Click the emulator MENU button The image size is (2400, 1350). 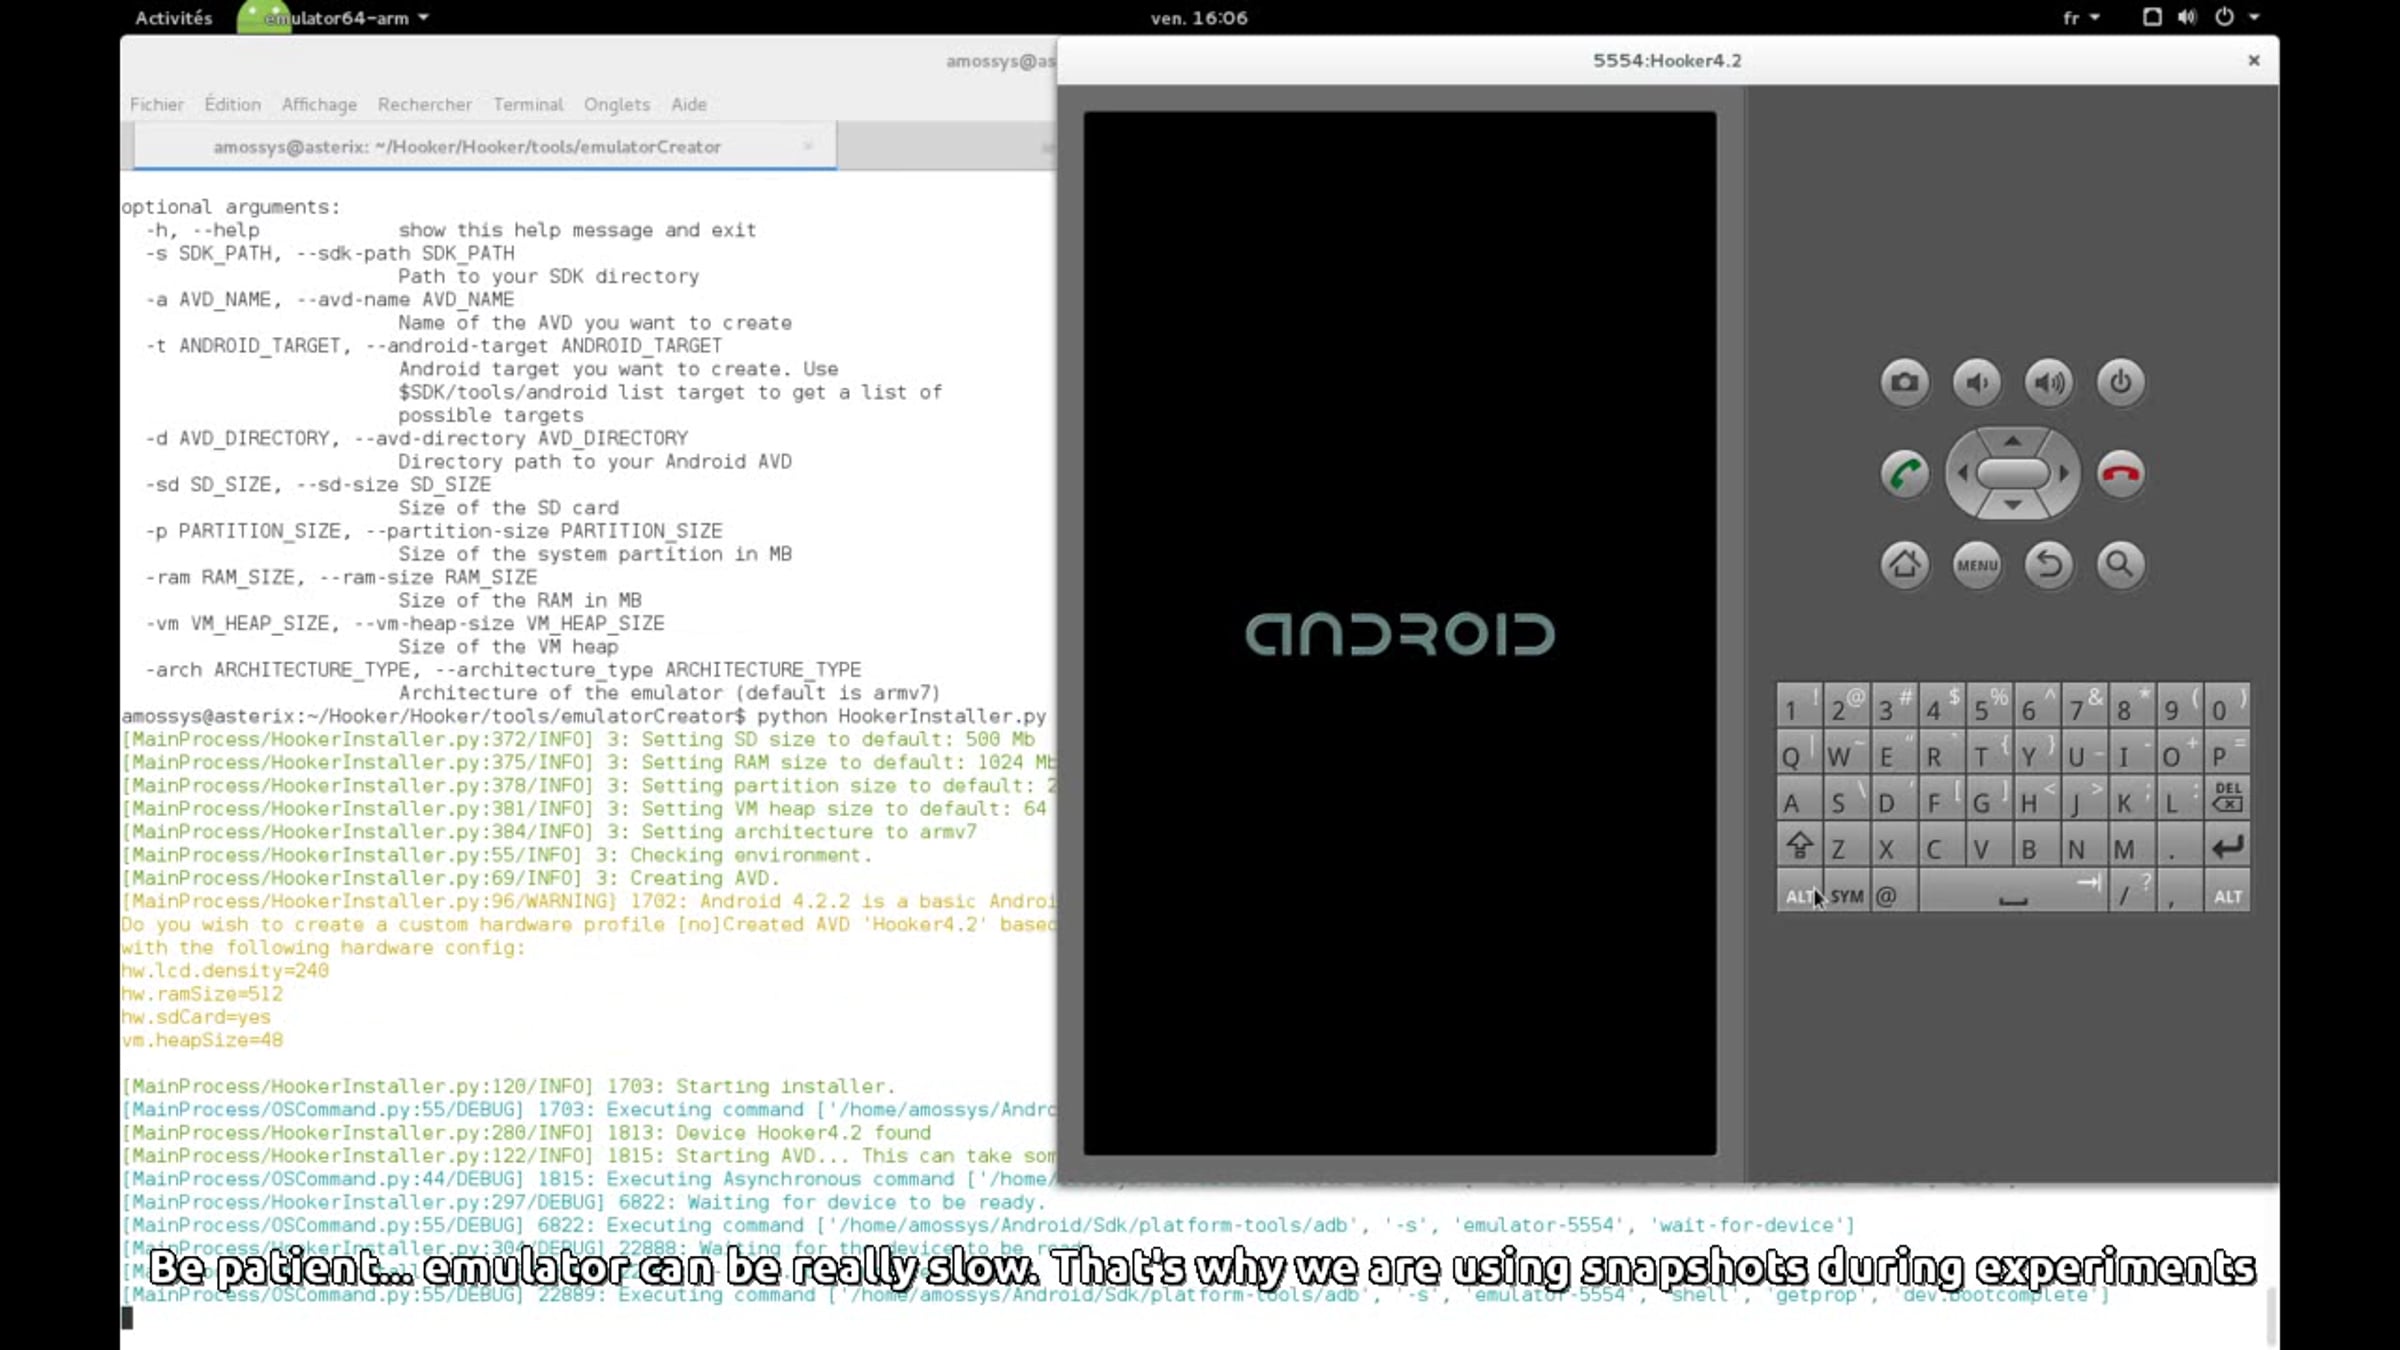tap(1976, 565)
